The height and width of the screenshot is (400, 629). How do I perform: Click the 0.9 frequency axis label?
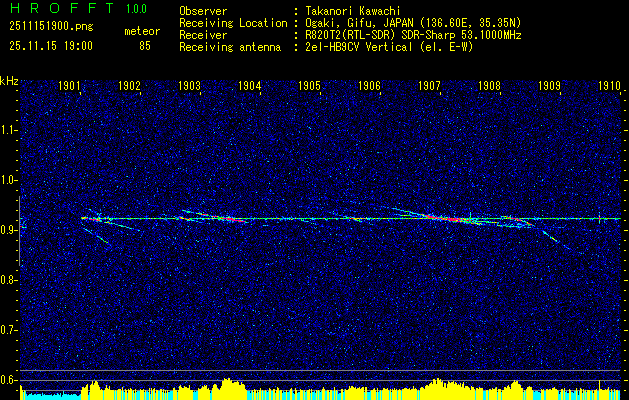tap(9, 230)
